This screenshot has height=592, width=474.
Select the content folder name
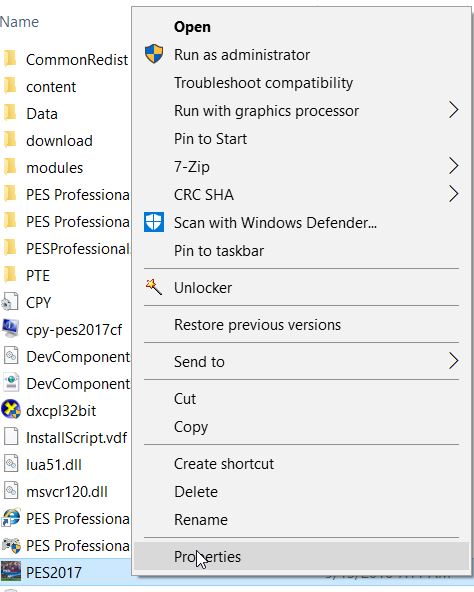coord(51,87)
